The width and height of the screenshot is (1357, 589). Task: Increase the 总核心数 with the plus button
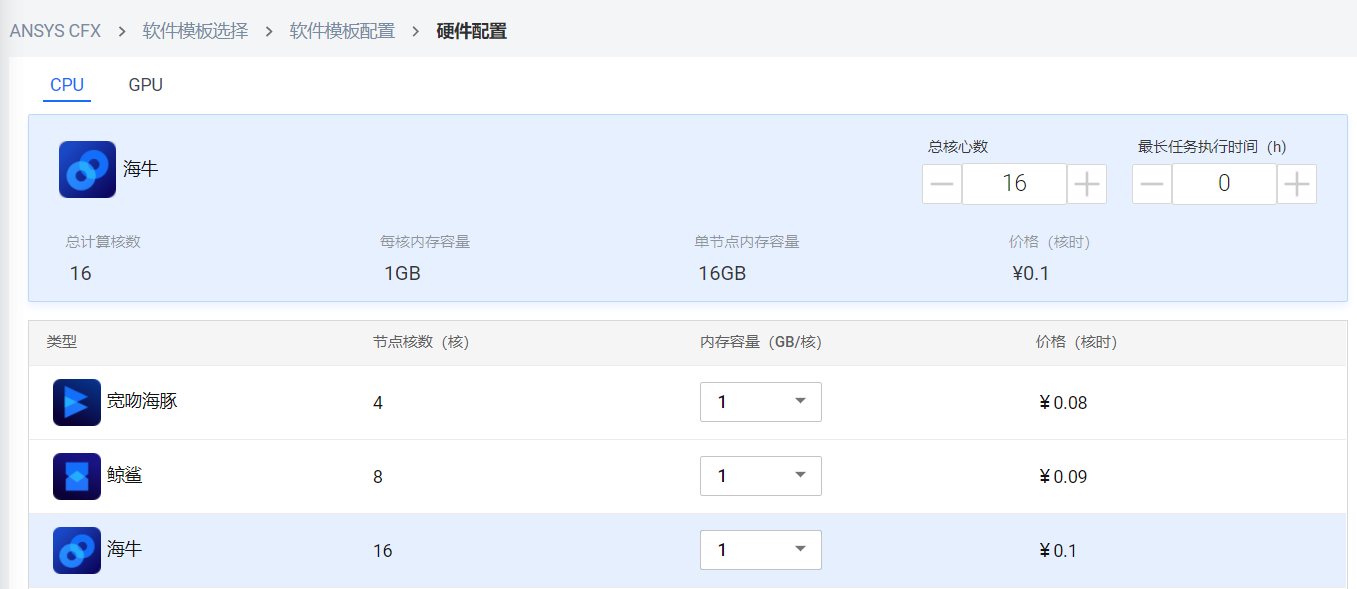tap(1086, 184)
